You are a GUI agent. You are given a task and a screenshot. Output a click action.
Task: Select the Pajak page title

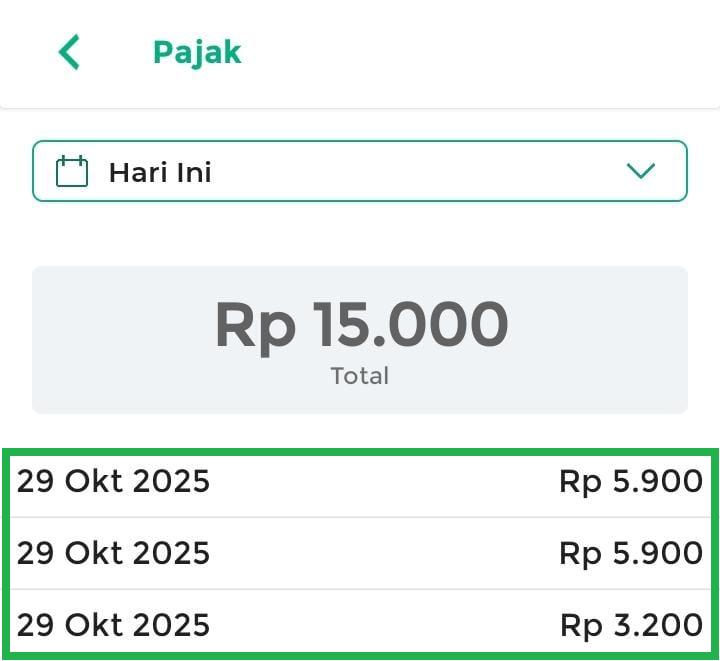click(x=197, y=52)
